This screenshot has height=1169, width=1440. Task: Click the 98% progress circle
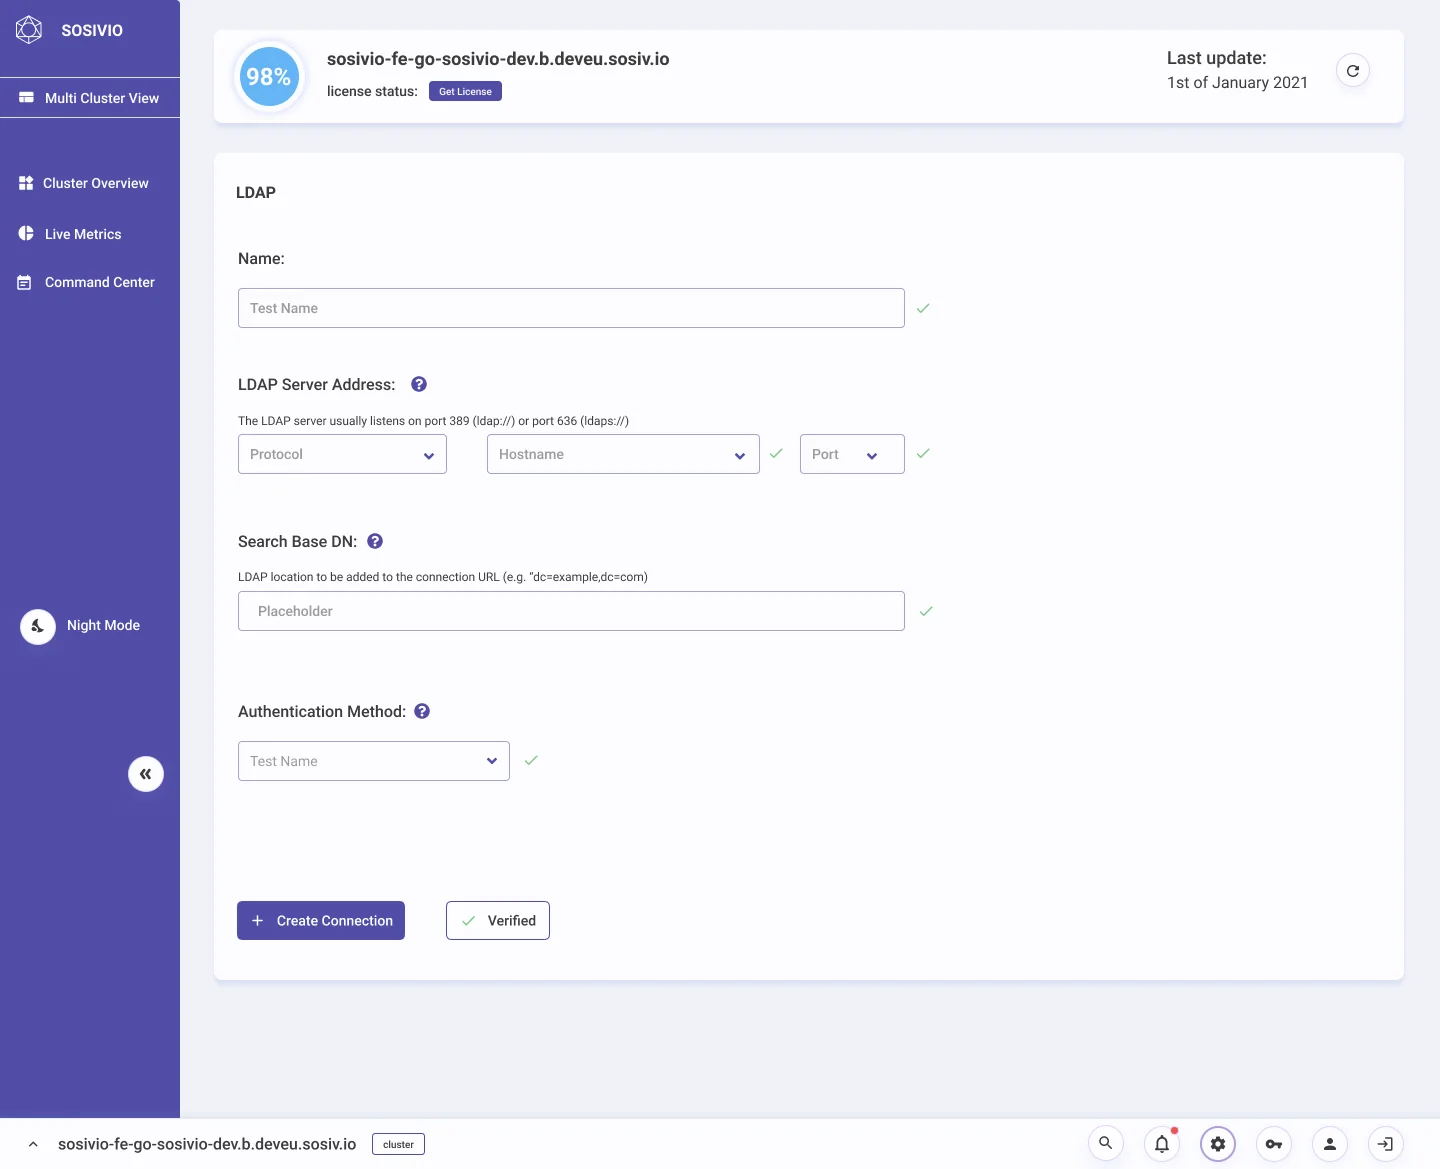pyautogui.click(x=269, y=77)
